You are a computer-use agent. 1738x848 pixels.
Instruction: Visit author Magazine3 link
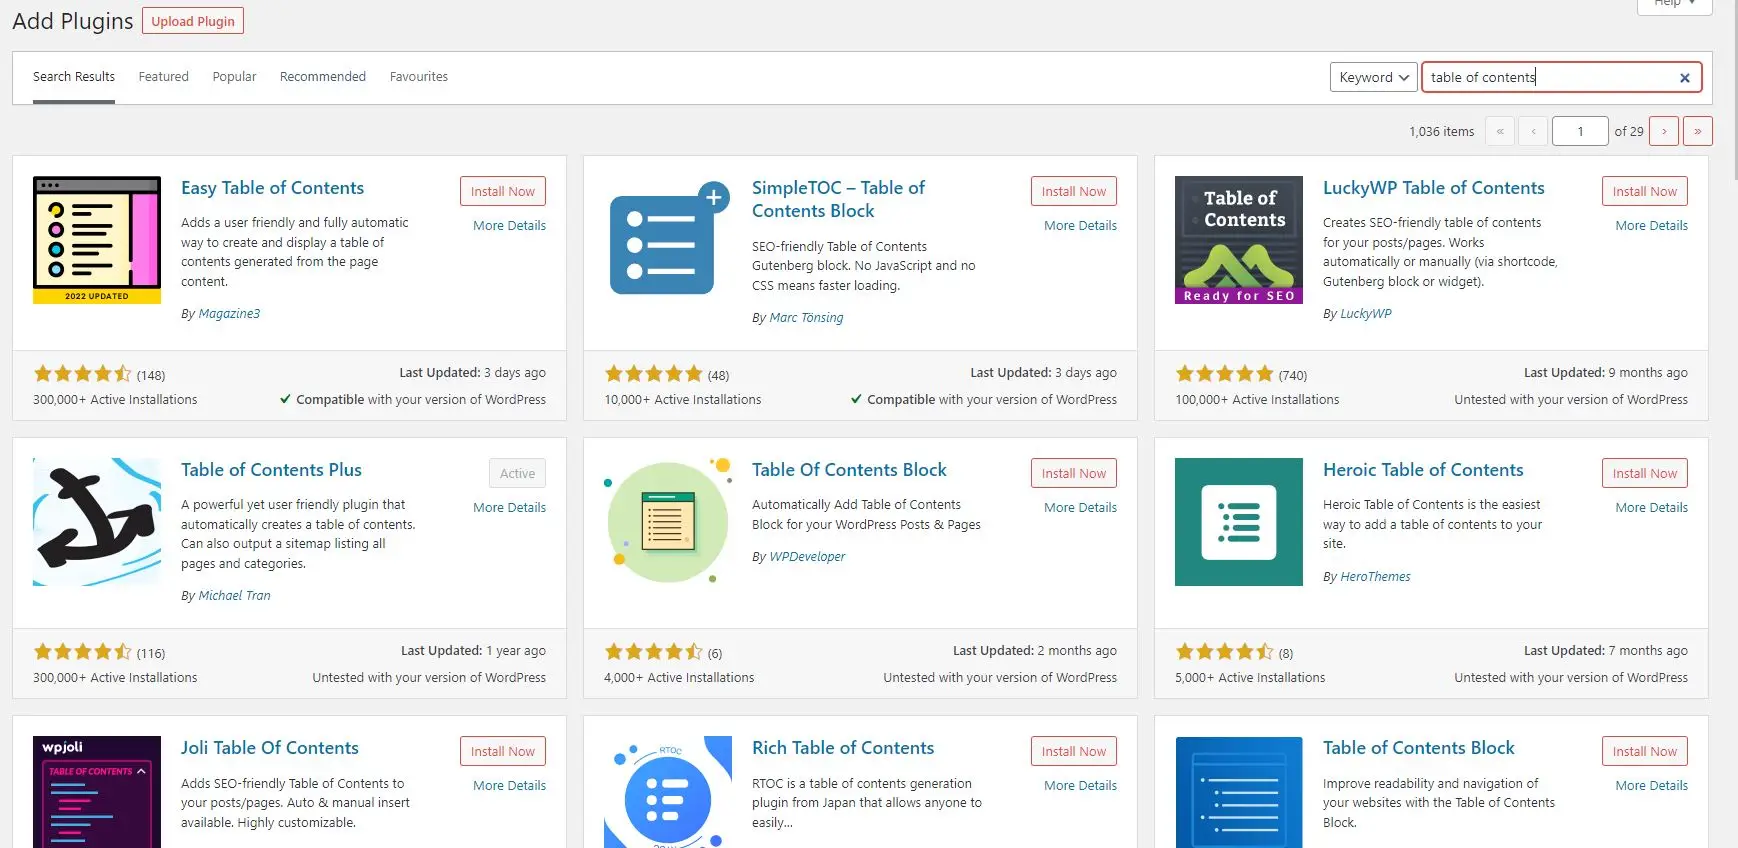(x=229, y=314)
